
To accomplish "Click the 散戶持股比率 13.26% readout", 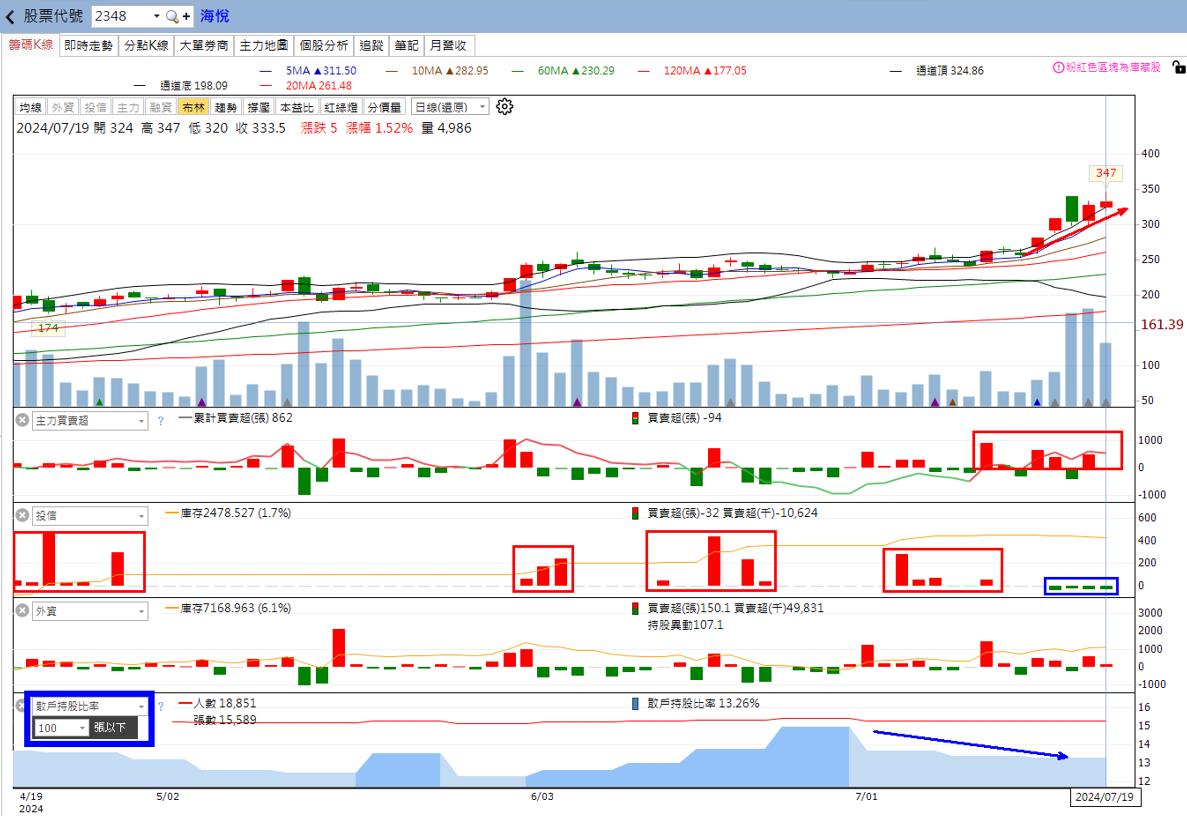I will 696,703.
